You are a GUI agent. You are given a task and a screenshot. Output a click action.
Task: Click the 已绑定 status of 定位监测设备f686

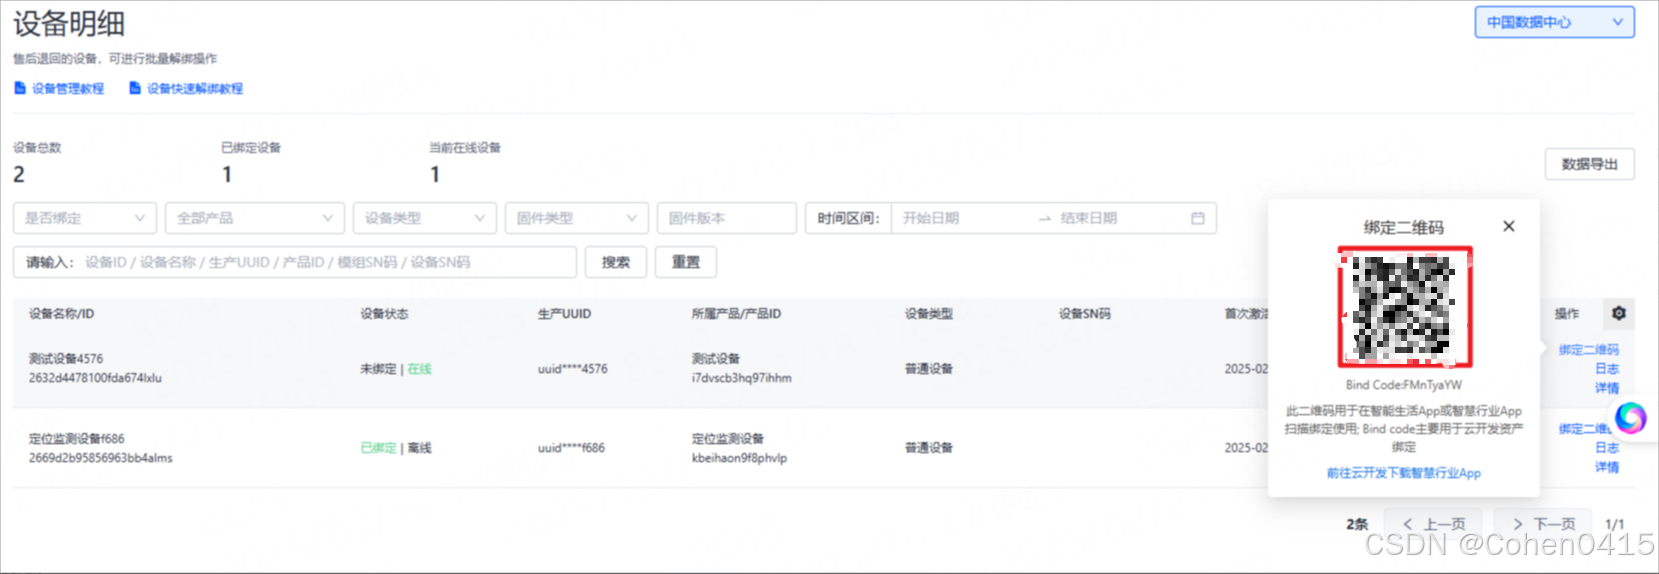[378, 448]
